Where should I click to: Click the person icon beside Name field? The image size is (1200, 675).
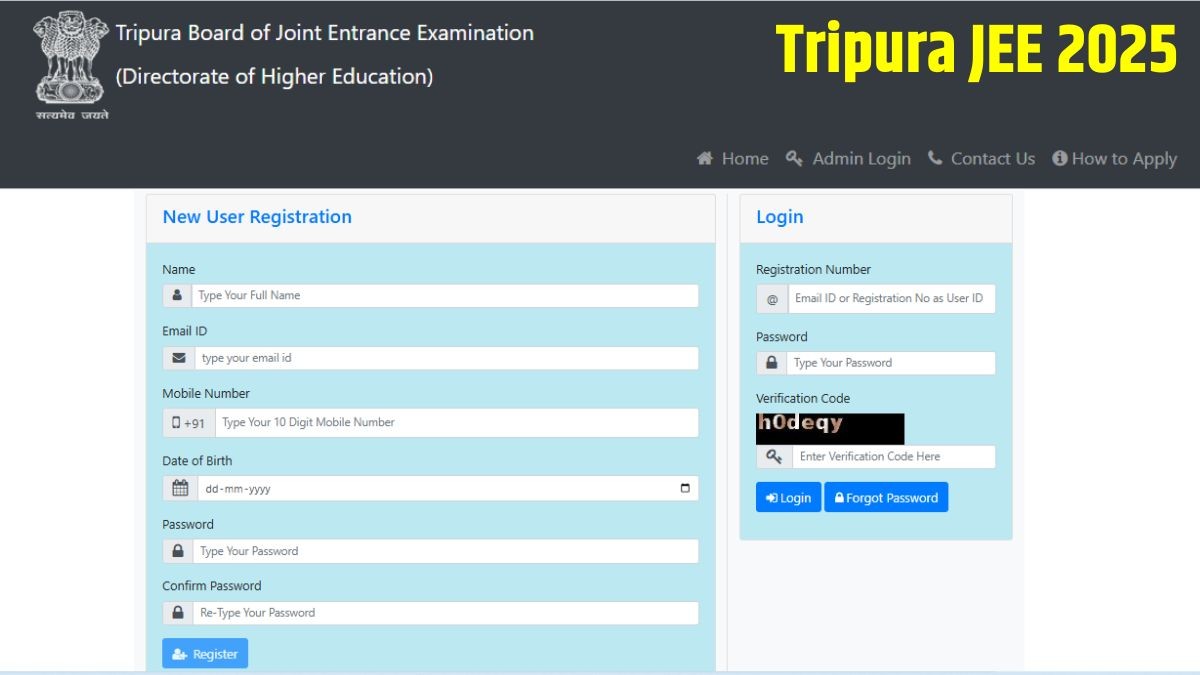pyautogui.click(x=177, y=296)
